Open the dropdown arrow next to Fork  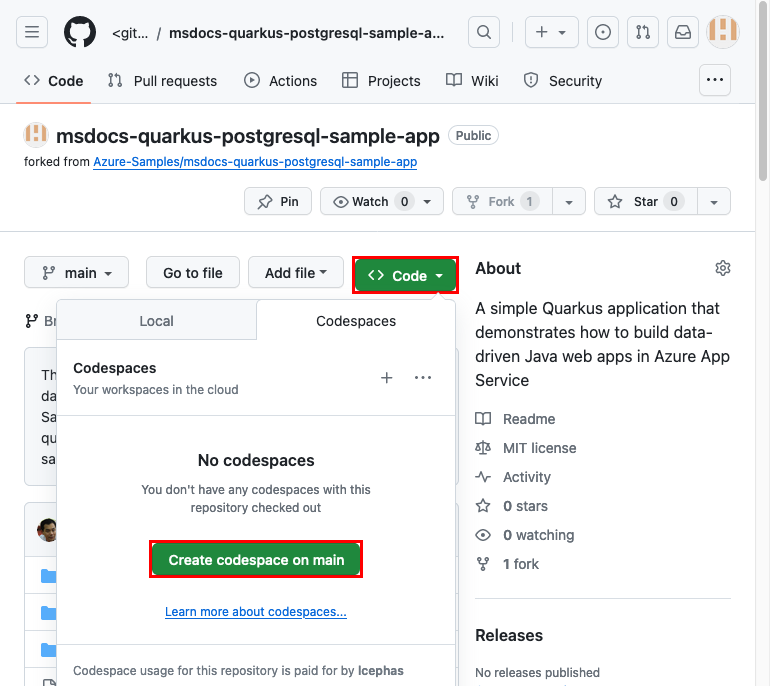[x=568, y=202]
